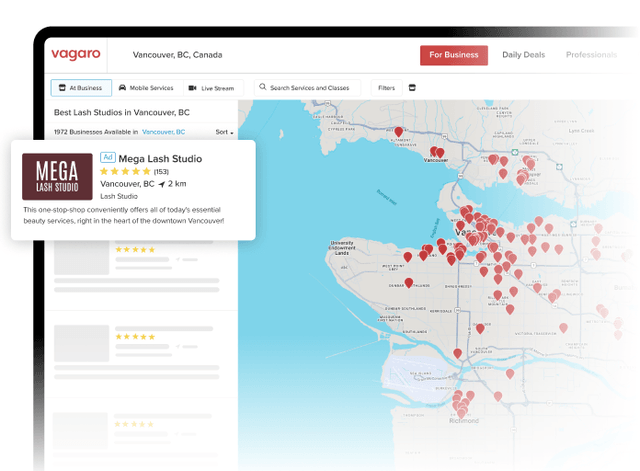Image resolution: width=640 pixels, height=471 pixels.
Task: Click the University Endowment Lands map label
Action: click(342, 248)
